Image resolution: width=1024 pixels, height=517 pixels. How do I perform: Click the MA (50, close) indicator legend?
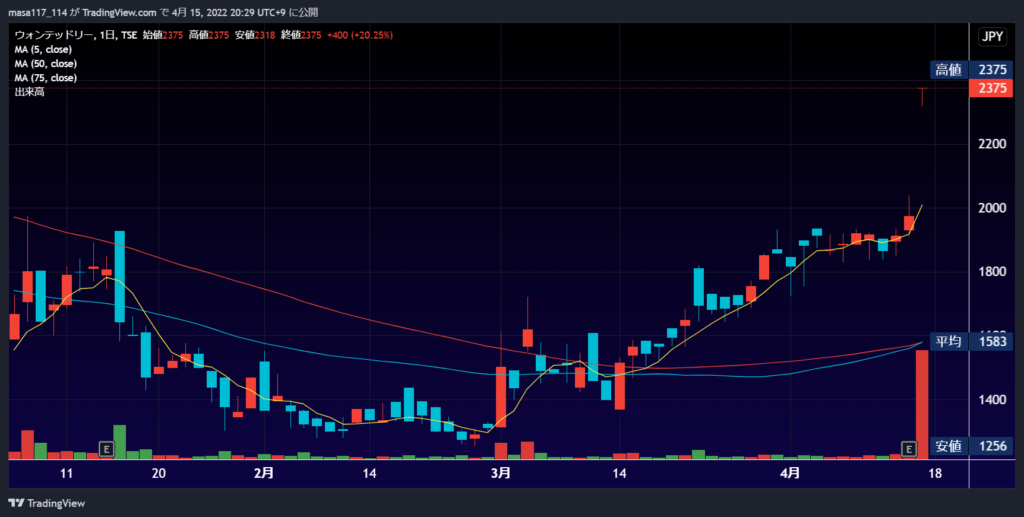point(46,64)
